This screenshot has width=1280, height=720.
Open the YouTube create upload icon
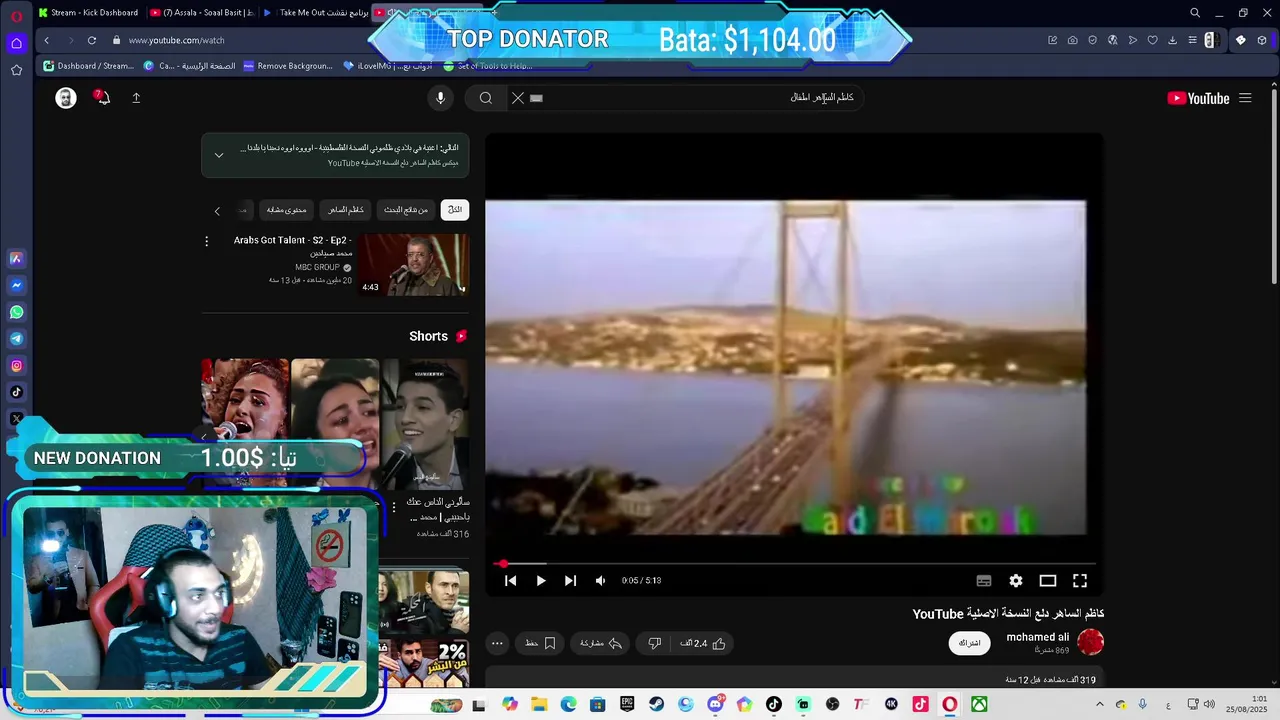coord(136,98)
